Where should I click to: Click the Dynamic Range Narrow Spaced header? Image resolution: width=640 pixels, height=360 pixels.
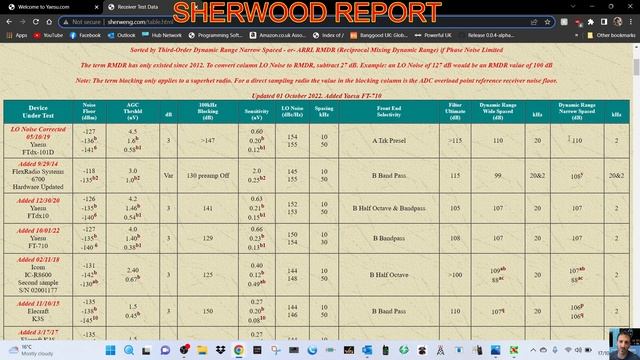[x=577, y=112]
